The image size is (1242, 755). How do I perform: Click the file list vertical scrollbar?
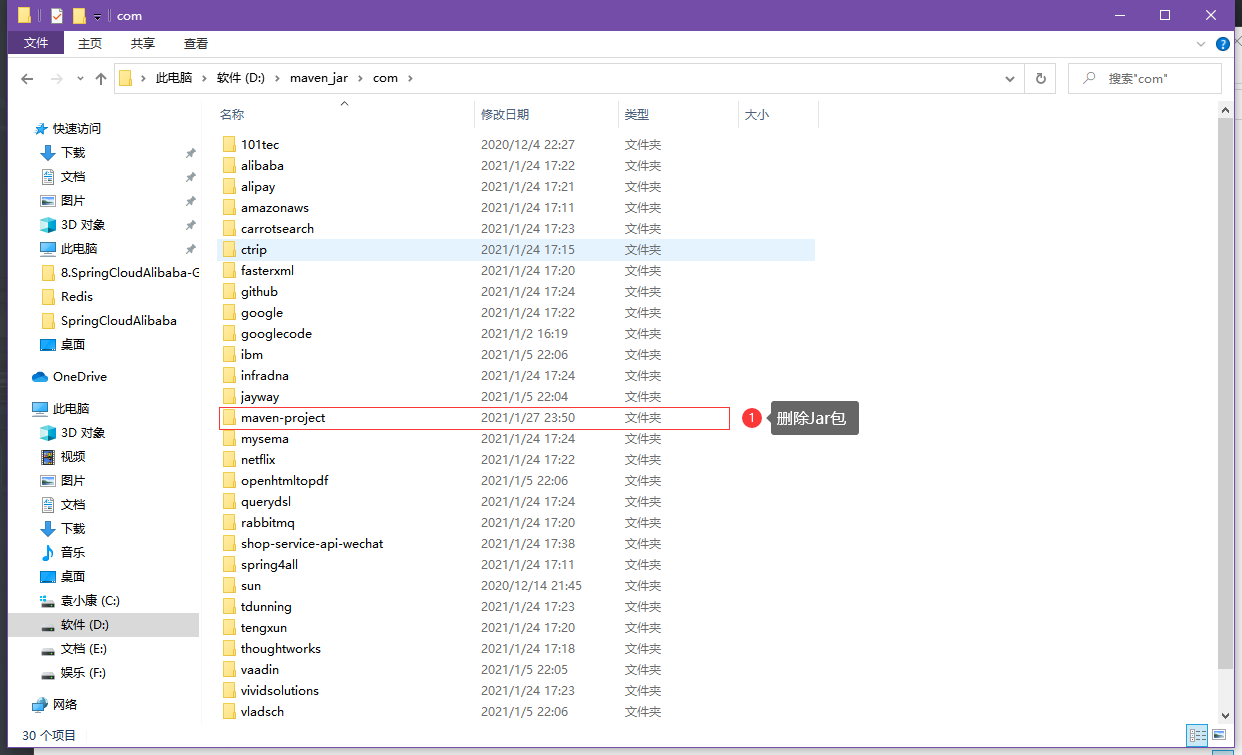[x=1226, y=392]
